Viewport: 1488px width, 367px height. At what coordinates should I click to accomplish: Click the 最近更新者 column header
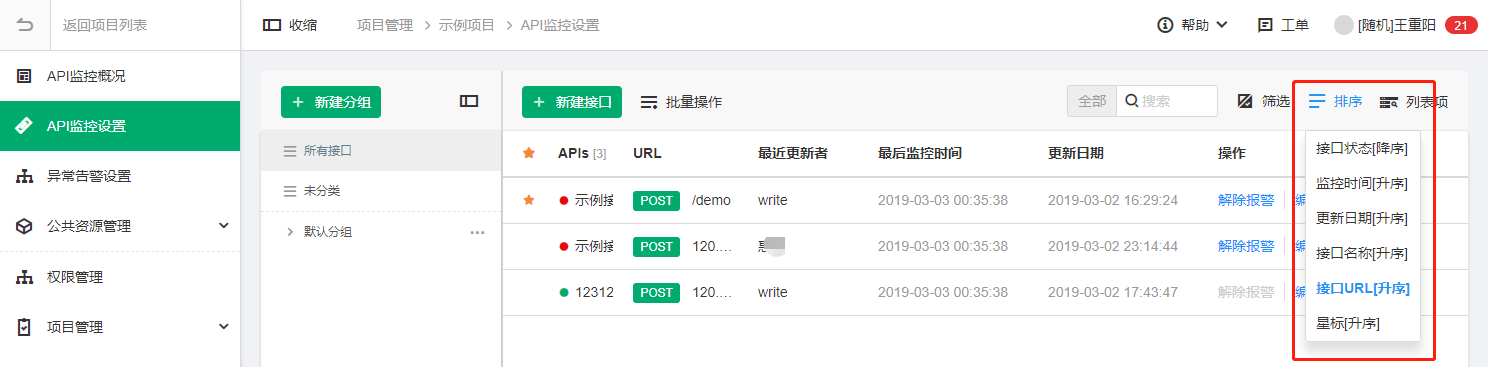pyautogui.click(x=792, y=153)
